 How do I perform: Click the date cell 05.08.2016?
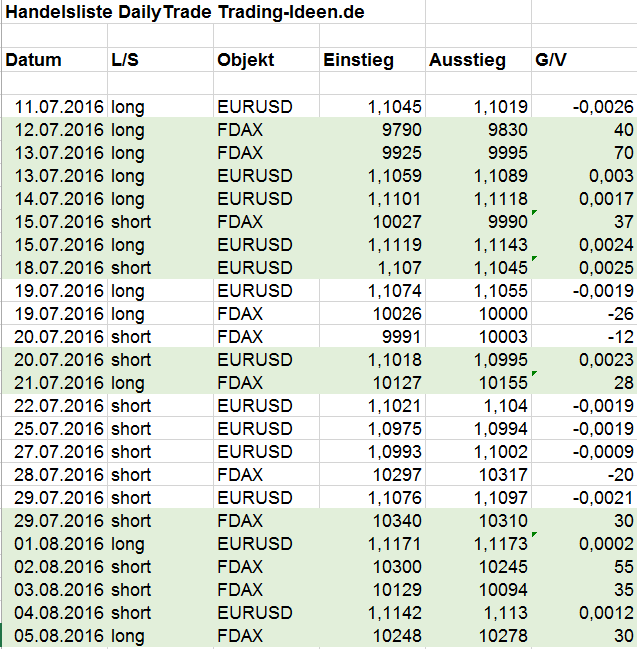point(55,636)
